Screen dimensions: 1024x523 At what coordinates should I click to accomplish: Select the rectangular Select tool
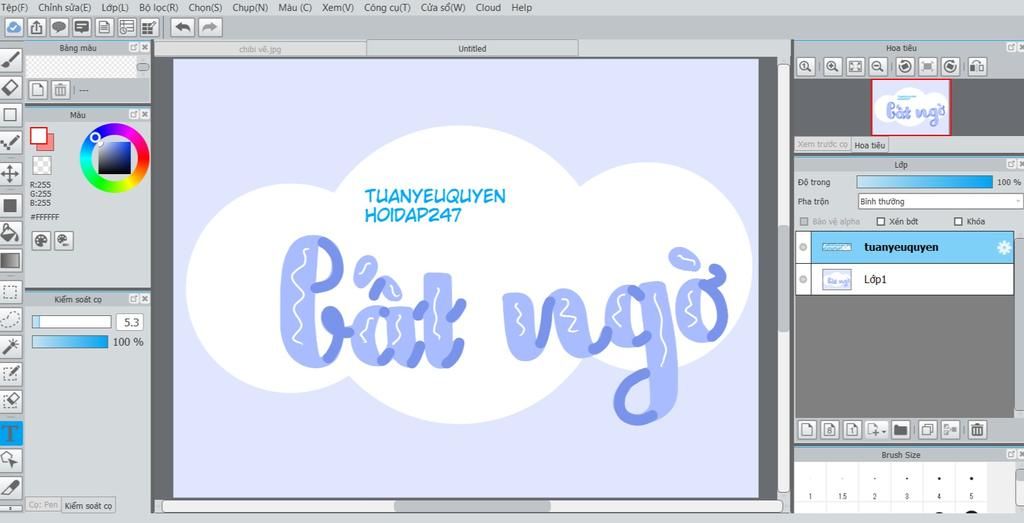[x=10, y=292]
